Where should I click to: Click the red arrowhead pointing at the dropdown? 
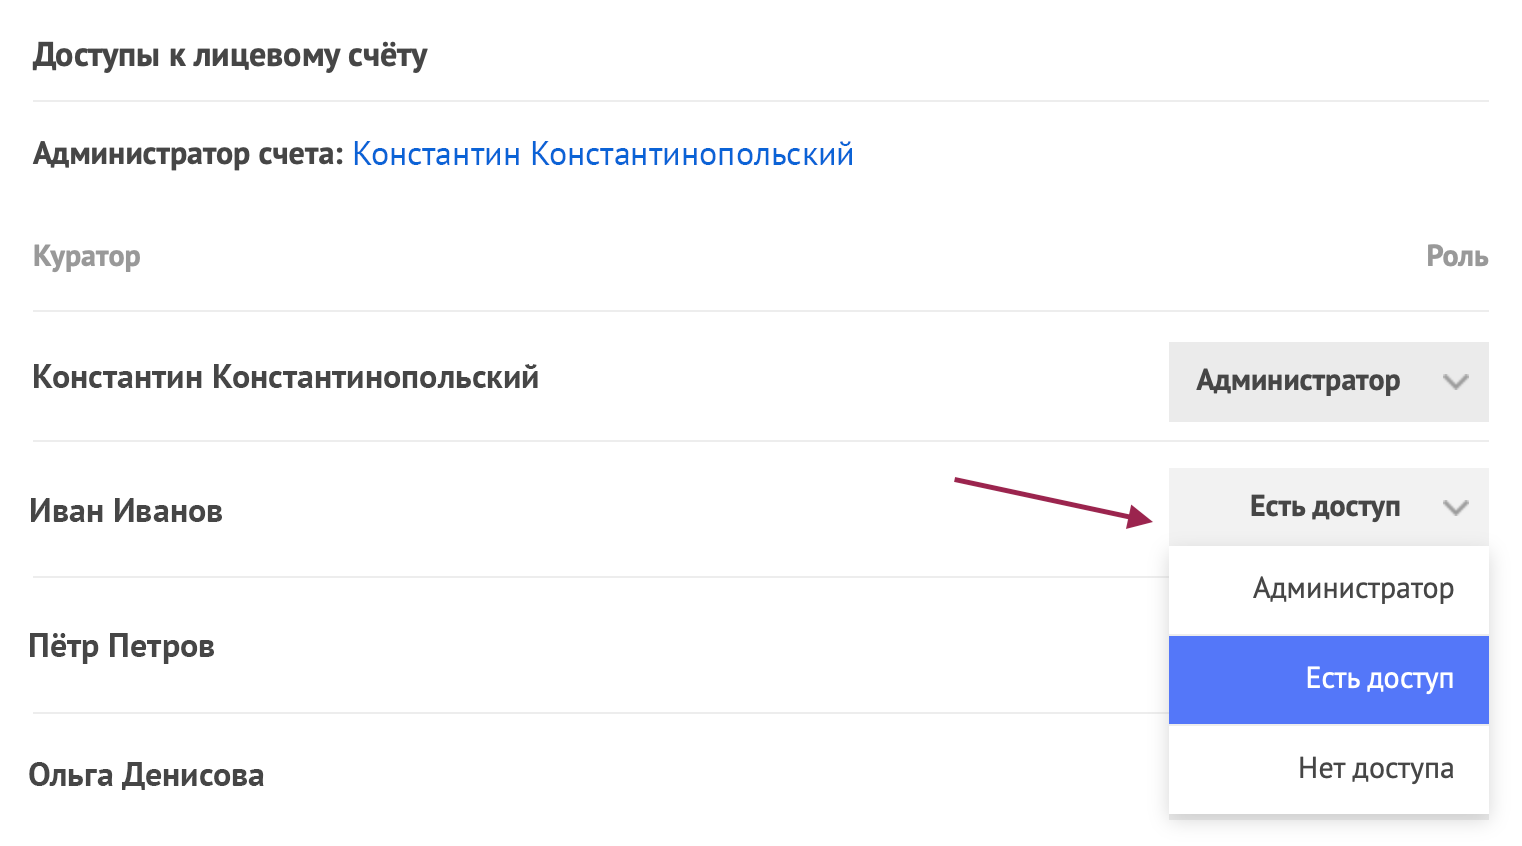1141,517
